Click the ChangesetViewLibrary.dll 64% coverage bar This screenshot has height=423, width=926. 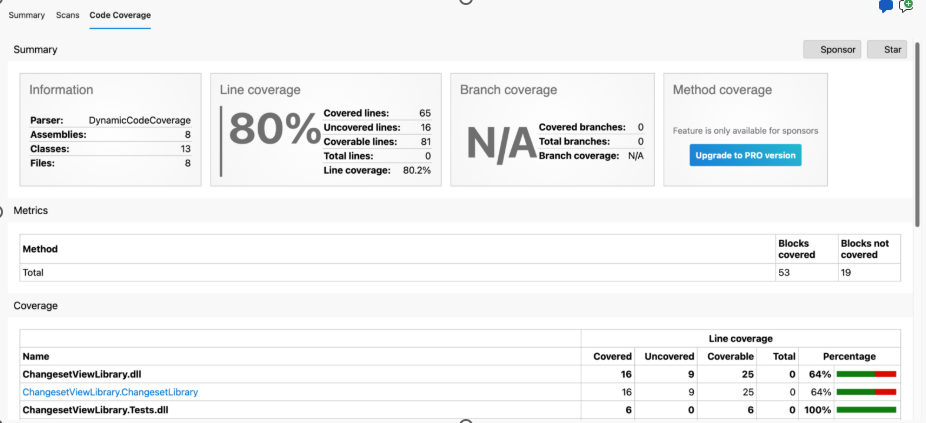click(866, 374)
